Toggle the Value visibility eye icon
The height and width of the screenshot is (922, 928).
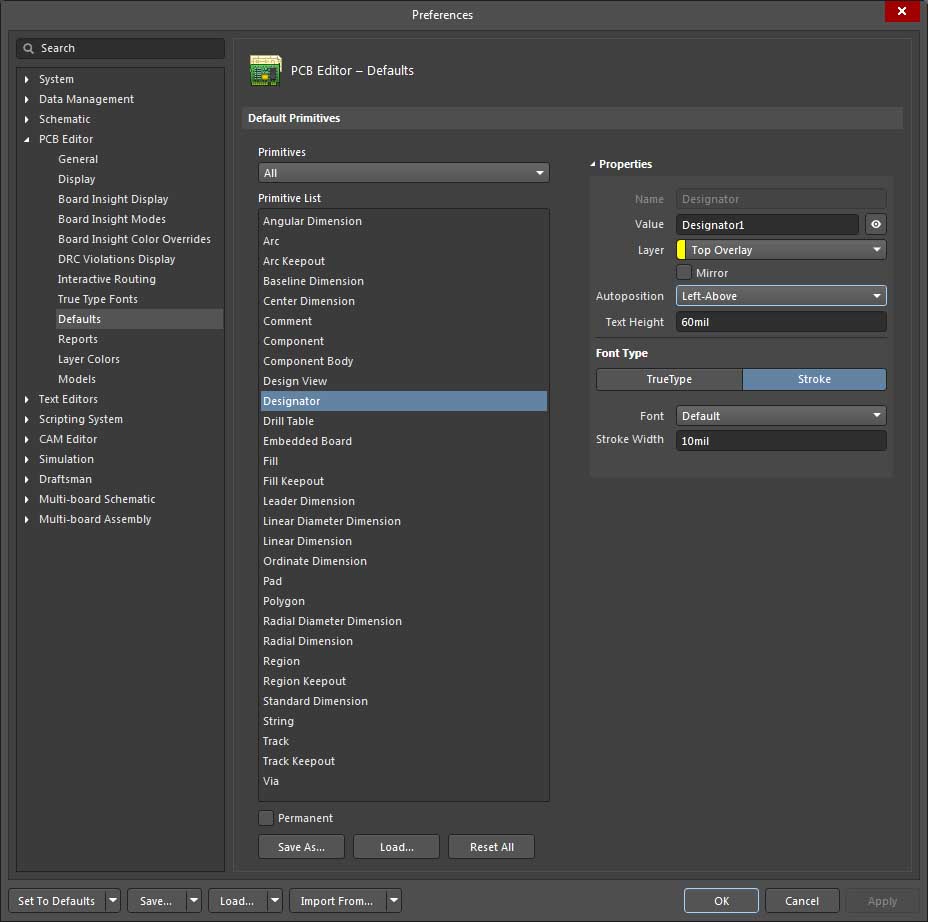pos(875,225)
